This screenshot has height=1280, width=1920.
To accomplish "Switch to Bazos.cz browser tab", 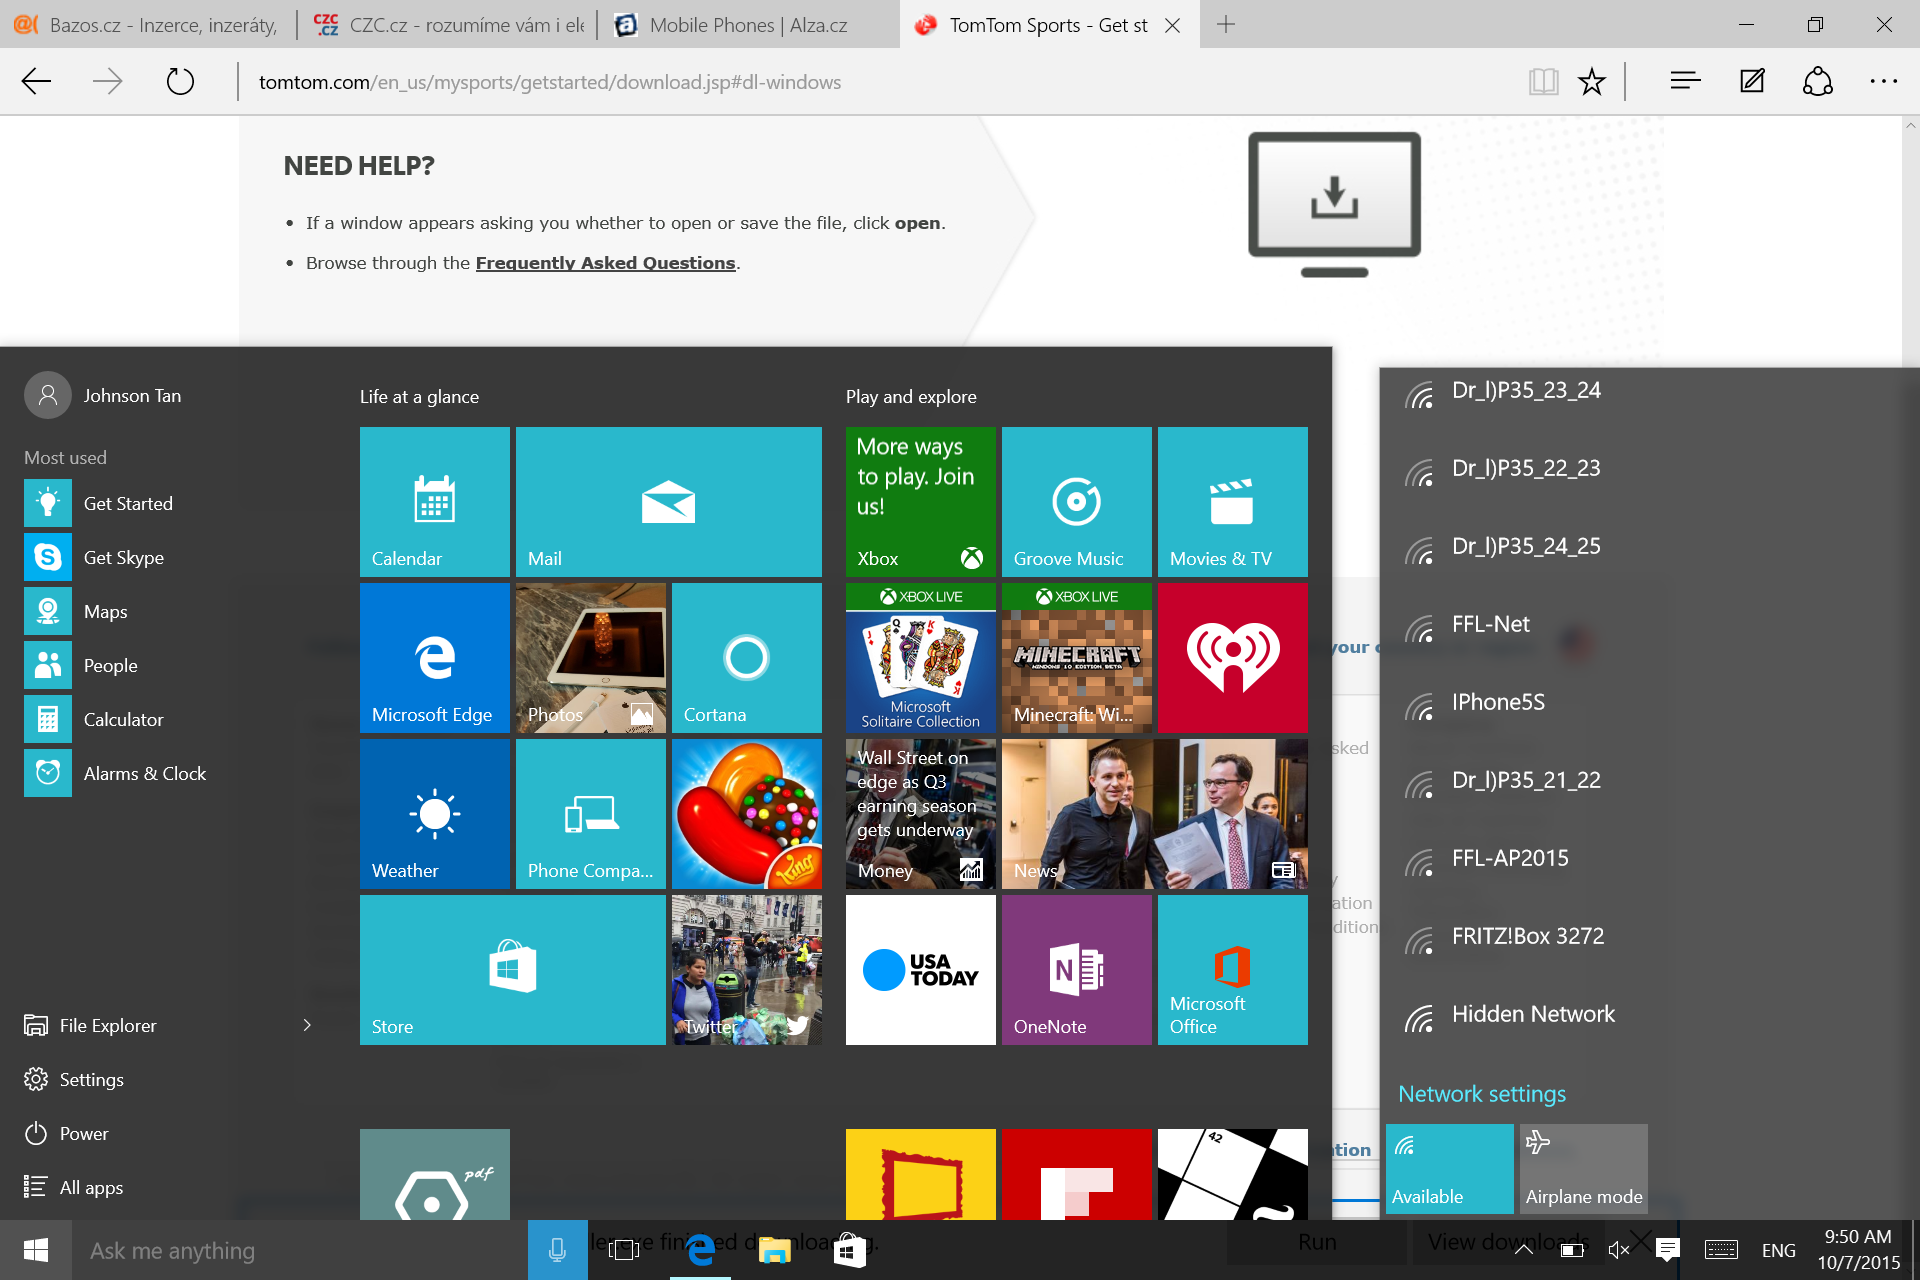I will (x=147, y=25).
